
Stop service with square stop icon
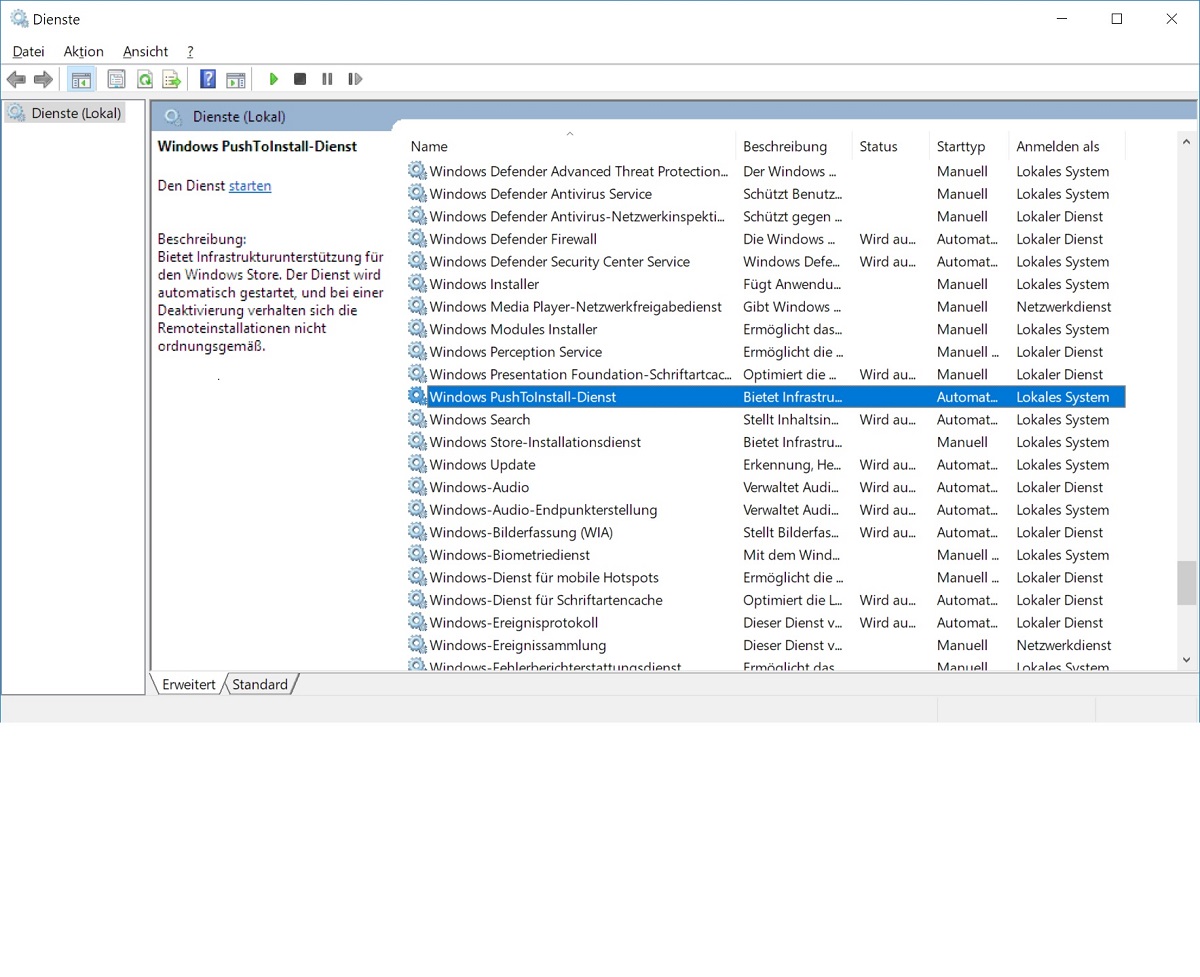click(x=300, y=79)
